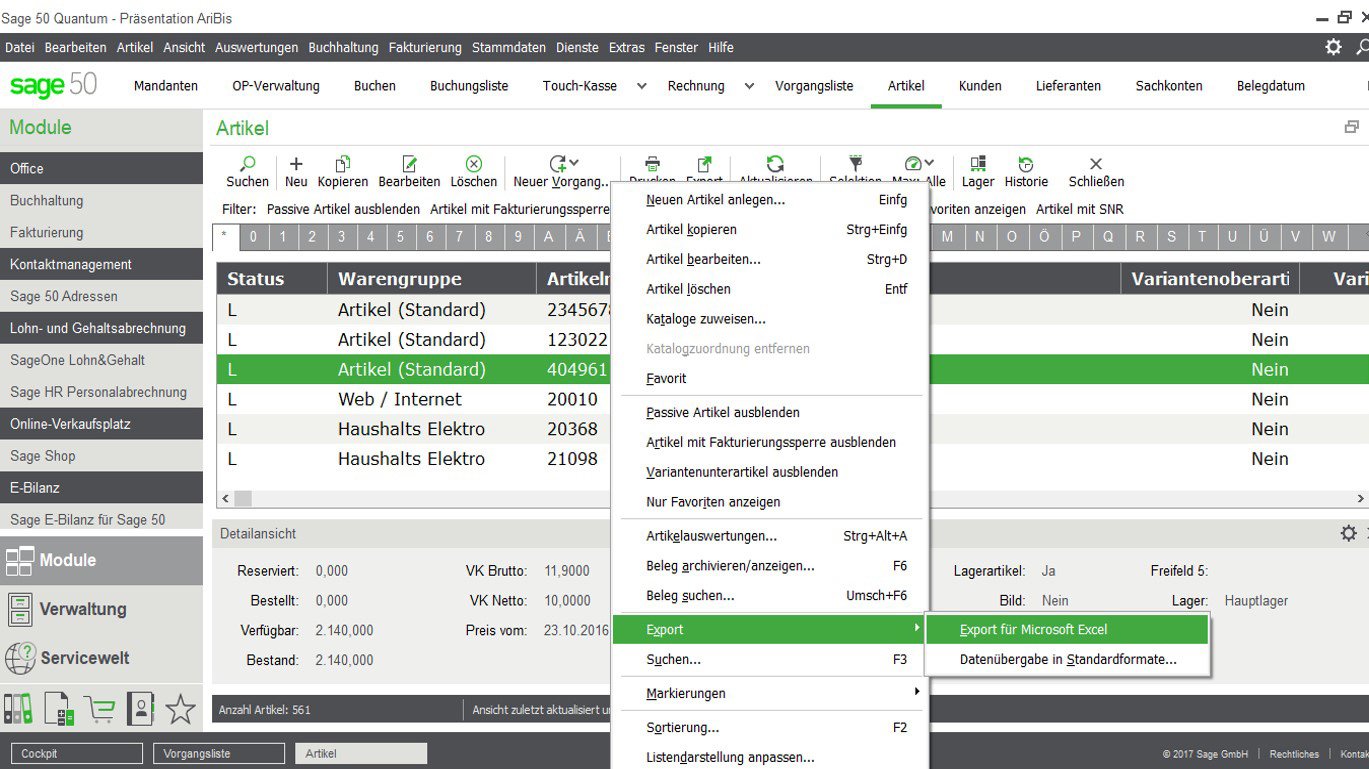The width and height of the screenshot is (1369, 769).
Task: Open the Lager icon in the toolbar
Action: pos(978,163)
